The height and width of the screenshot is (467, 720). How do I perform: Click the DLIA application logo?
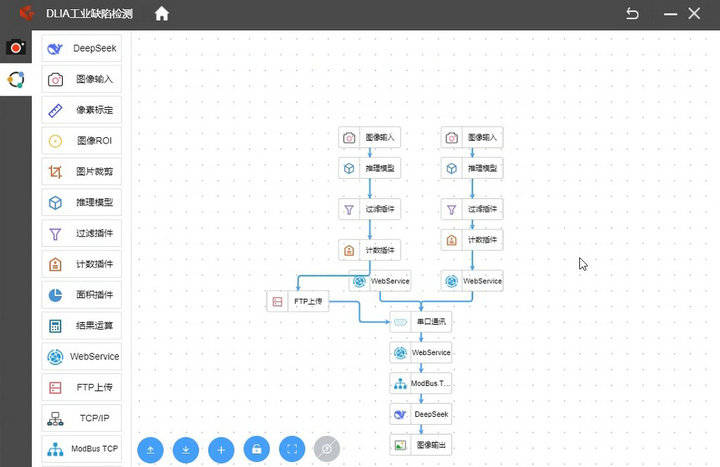click(27, 13)
